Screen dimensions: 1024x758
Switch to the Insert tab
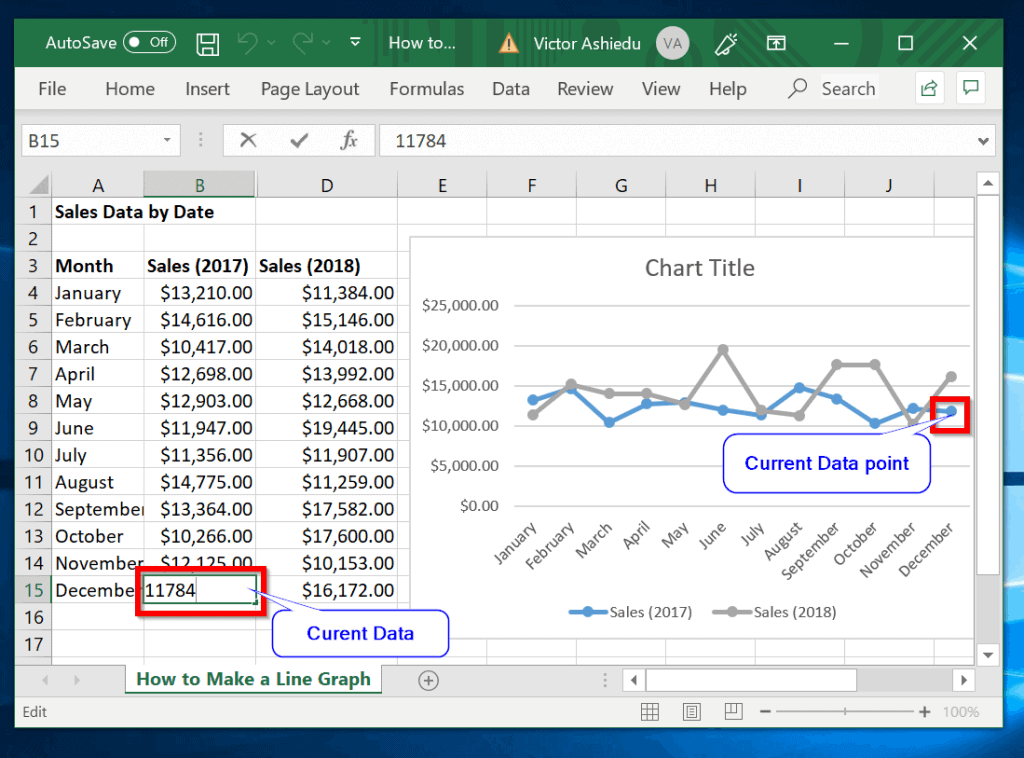click(x=207, y=88)
